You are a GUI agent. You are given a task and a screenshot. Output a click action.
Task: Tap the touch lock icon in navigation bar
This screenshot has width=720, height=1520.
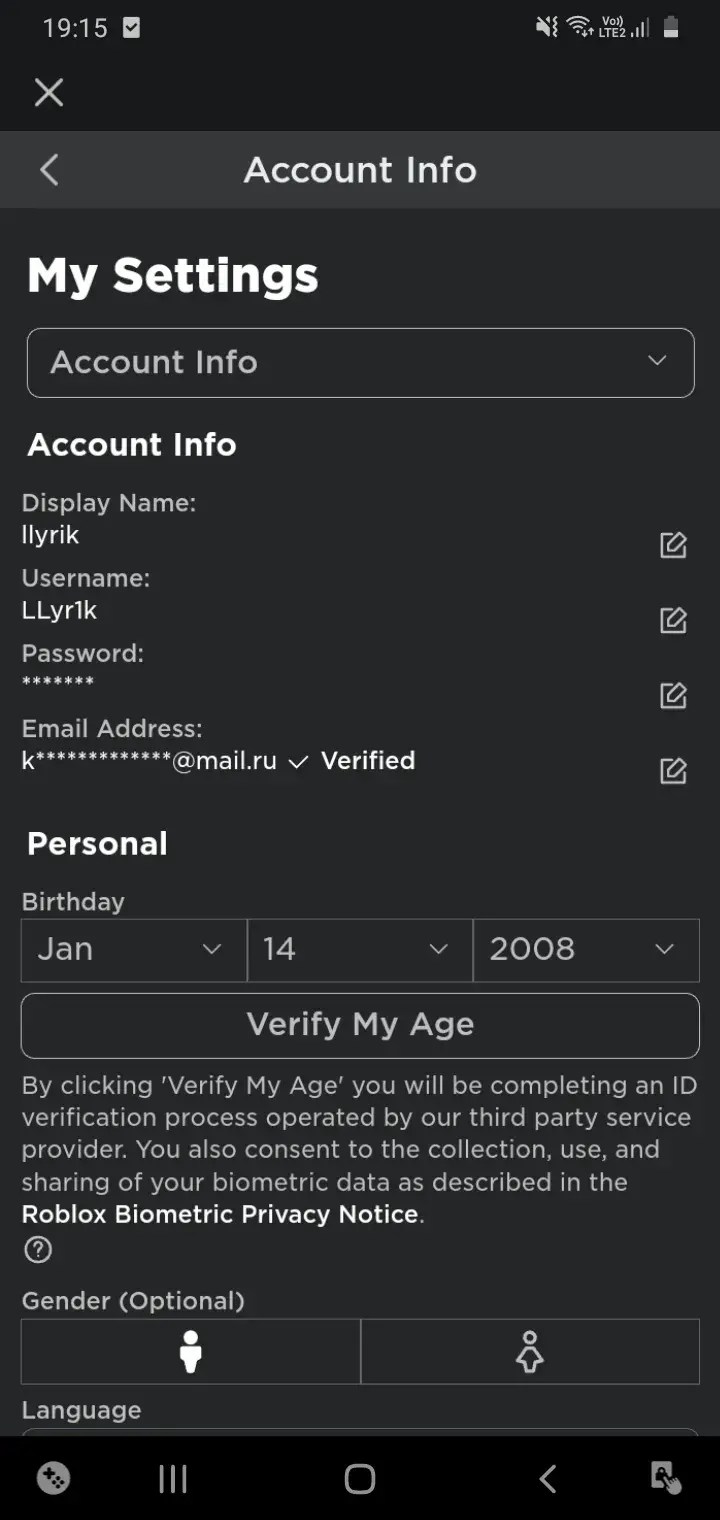[665, 1479]
